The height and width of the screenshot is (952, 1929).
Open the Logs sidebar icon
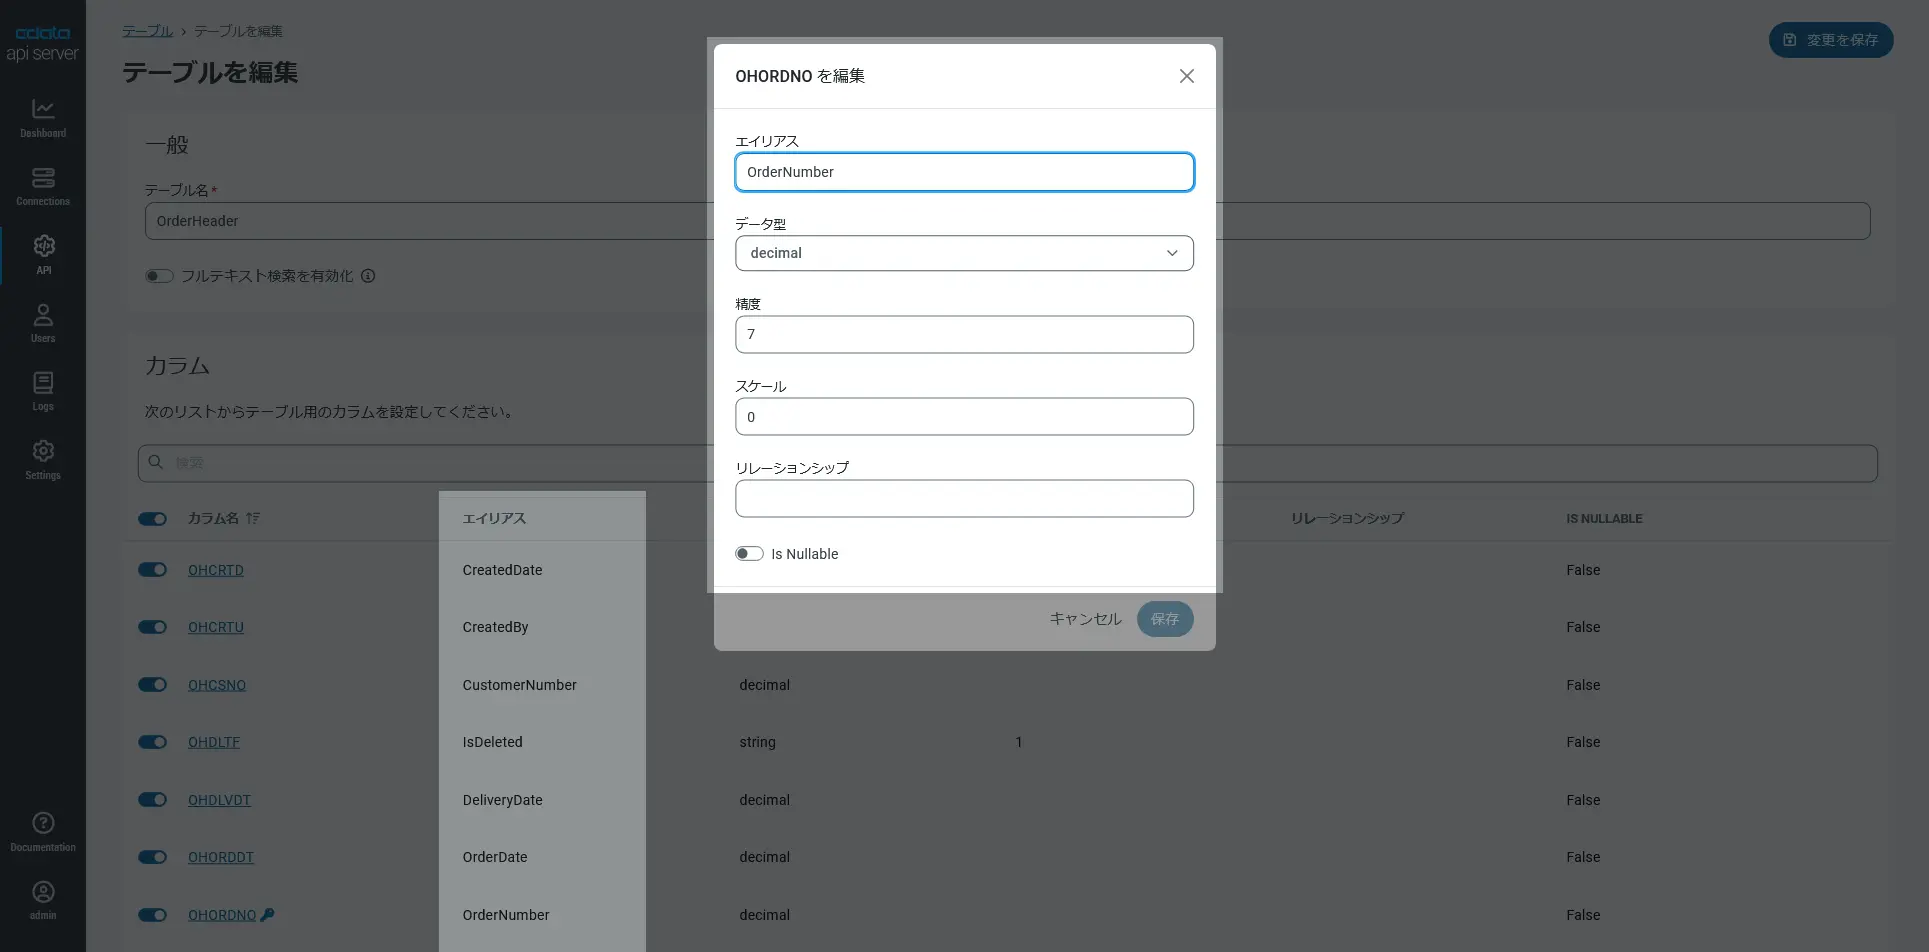click(43, 383)
